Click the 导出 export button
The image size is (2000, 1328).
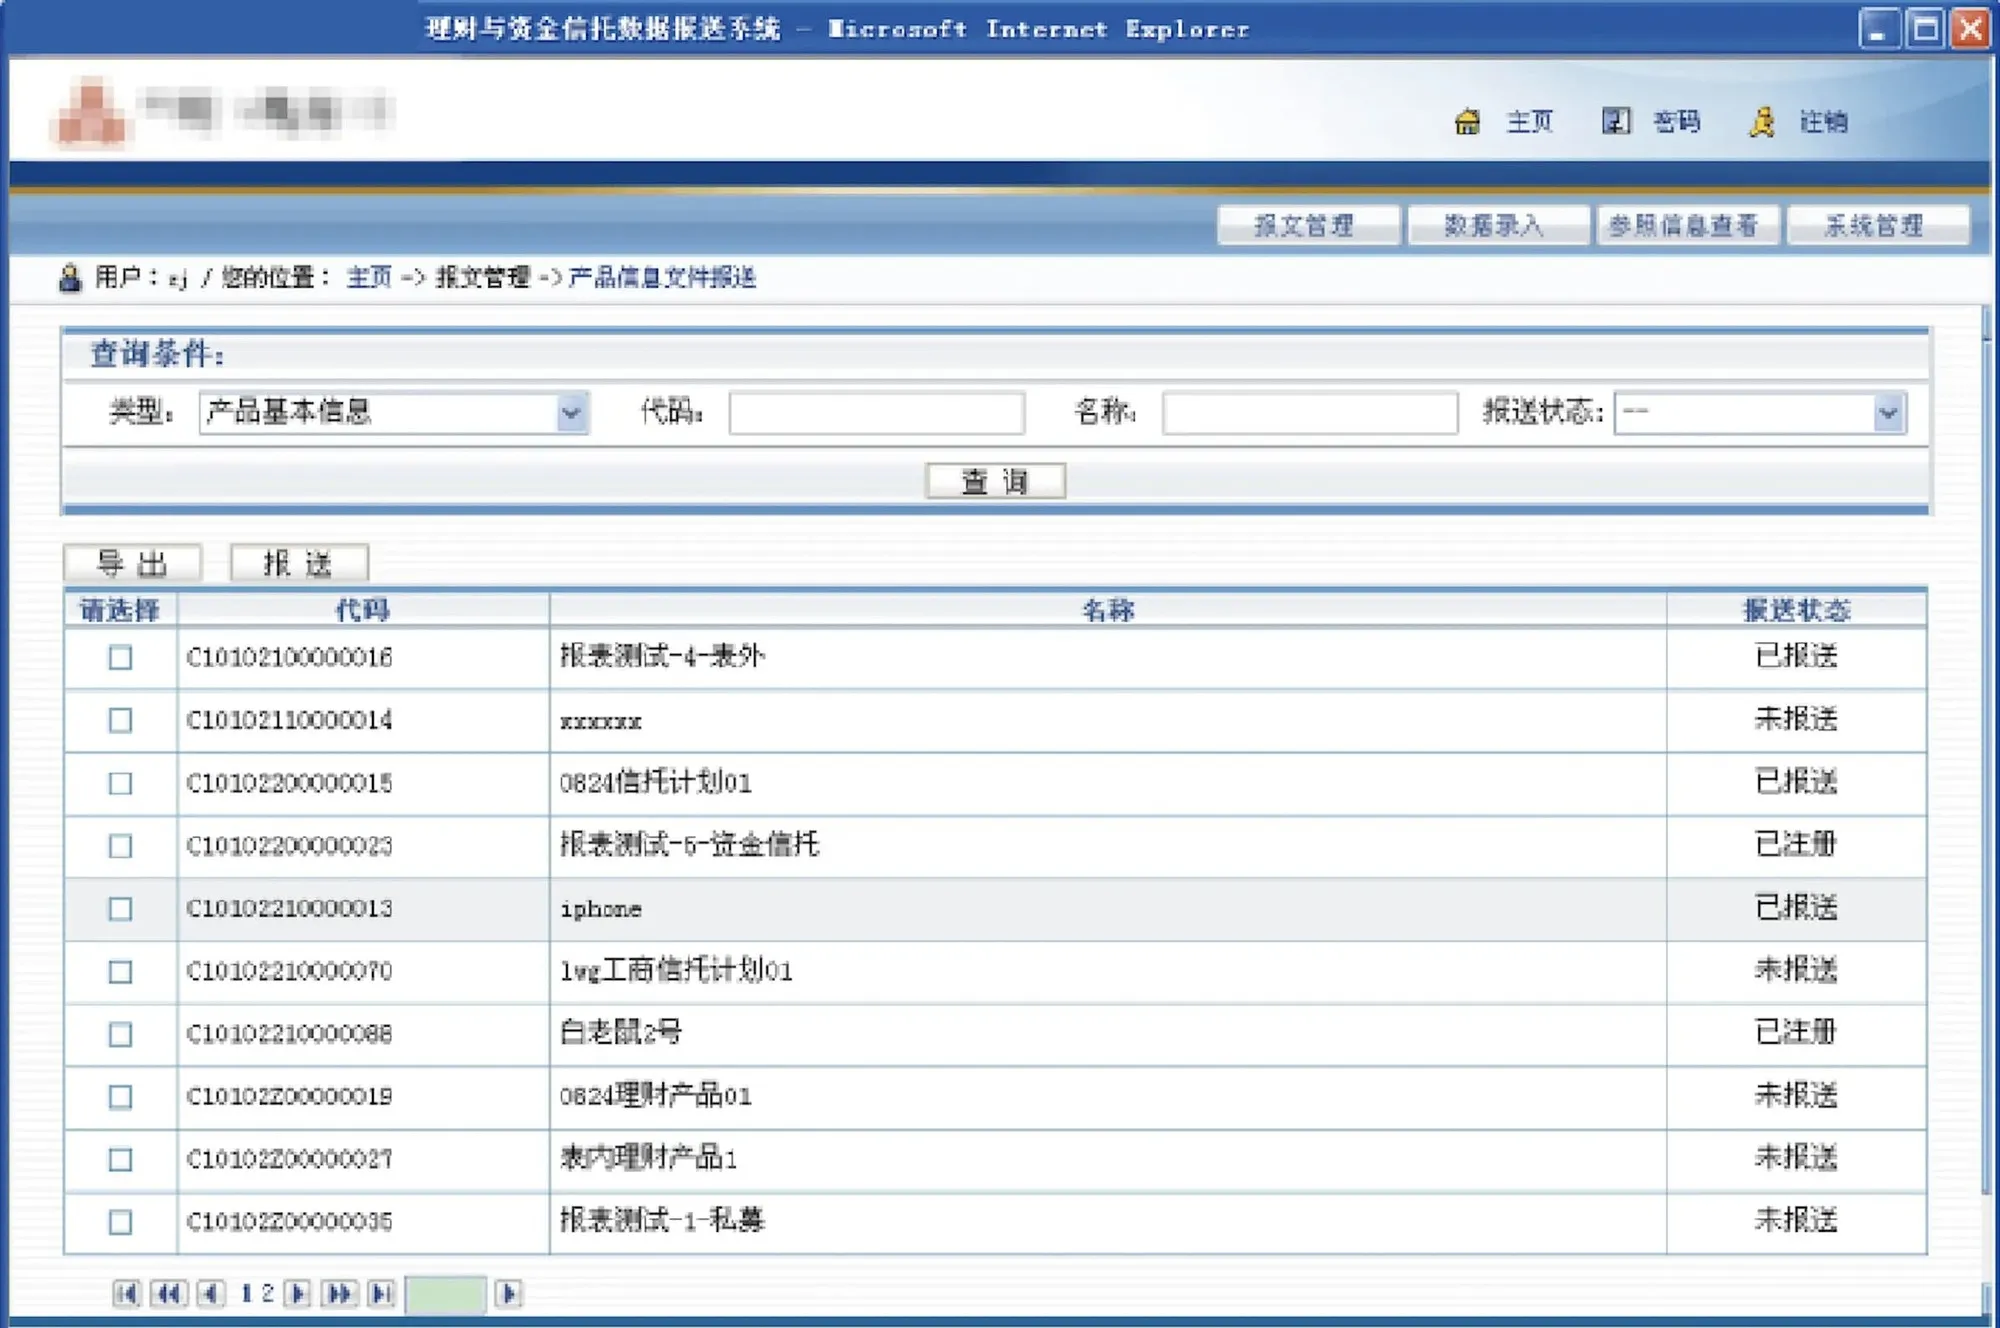point(132,563)
